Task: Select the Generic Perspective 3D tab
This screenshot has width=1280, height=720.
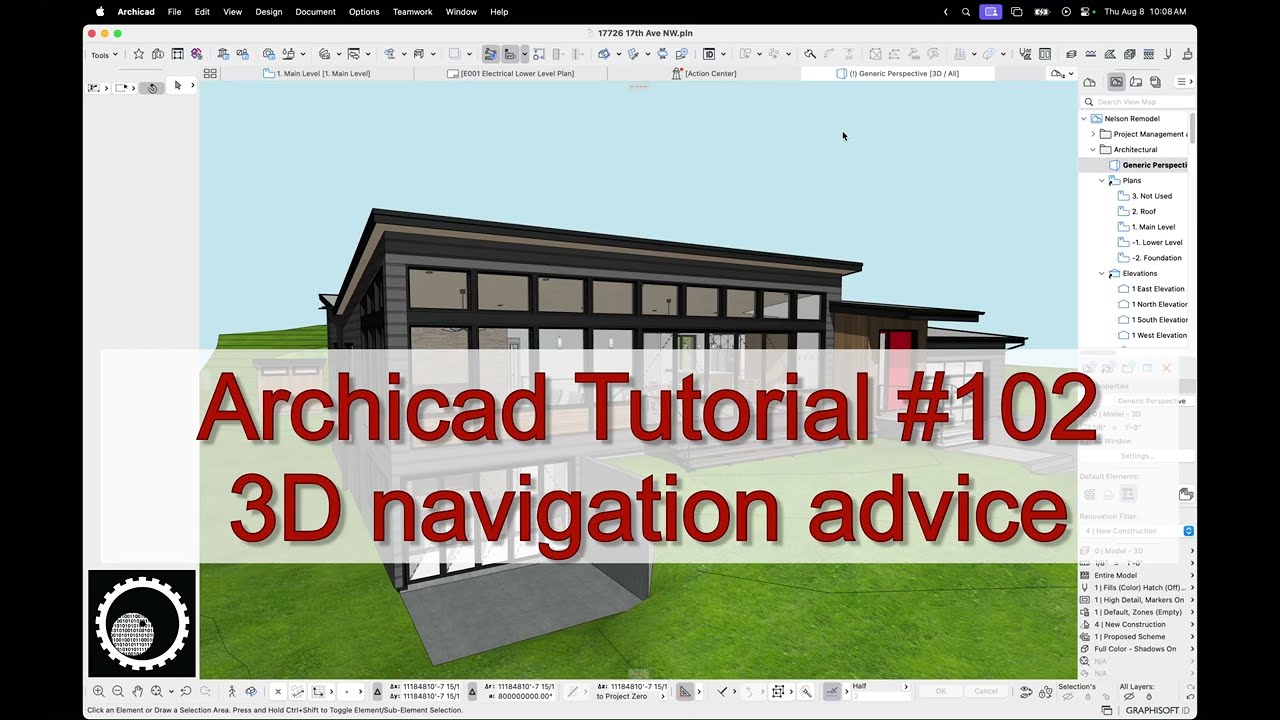Action: pos(898,74)
